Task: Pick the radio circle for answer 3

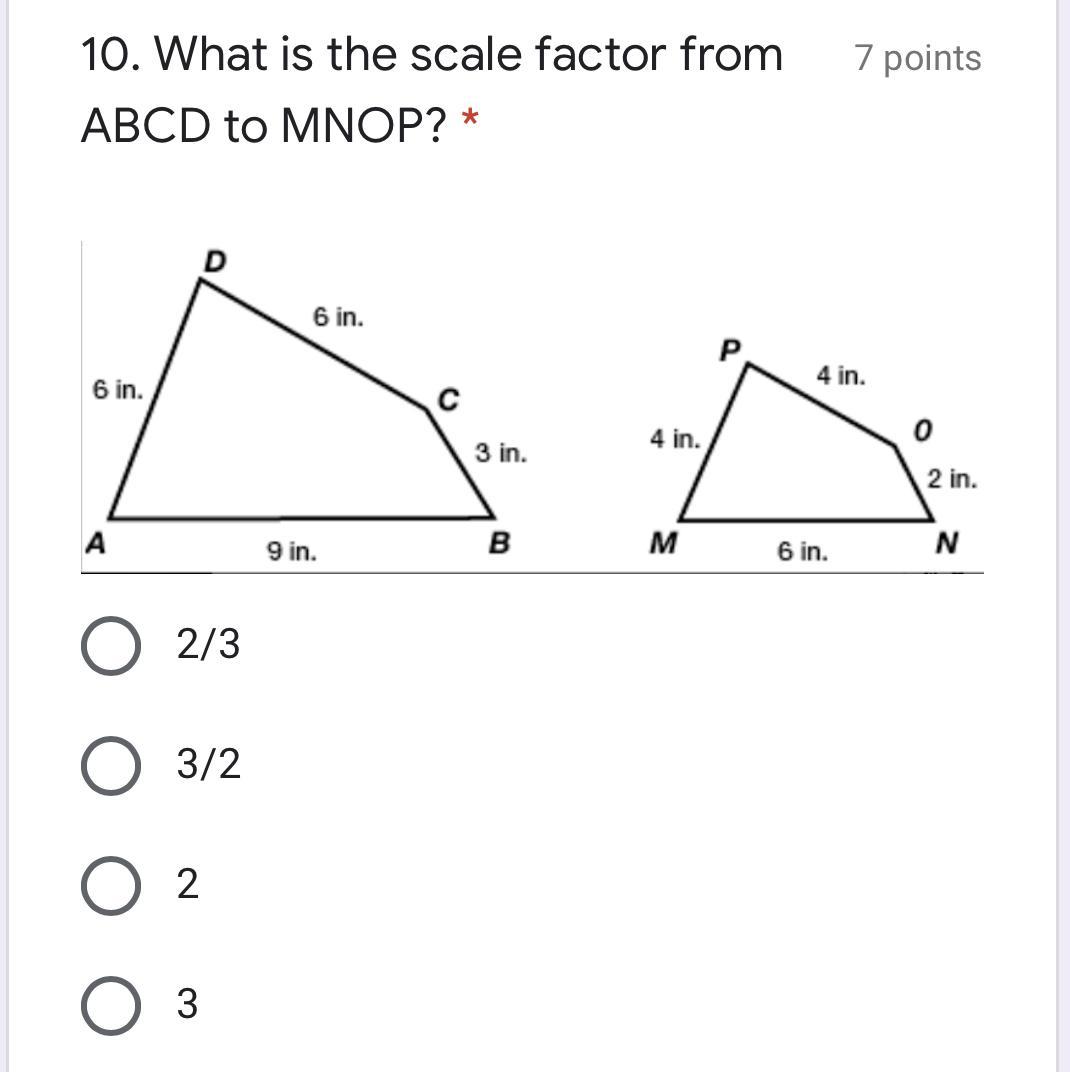Action: pyautogui.click(x=110, y=1004)
